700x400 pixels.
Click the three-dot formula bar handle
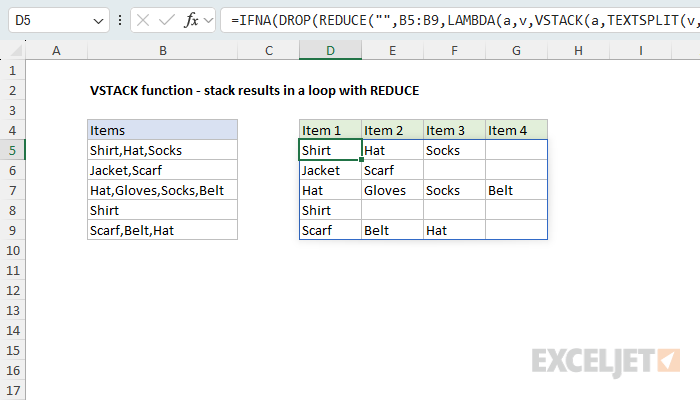(x=120, y=20)
